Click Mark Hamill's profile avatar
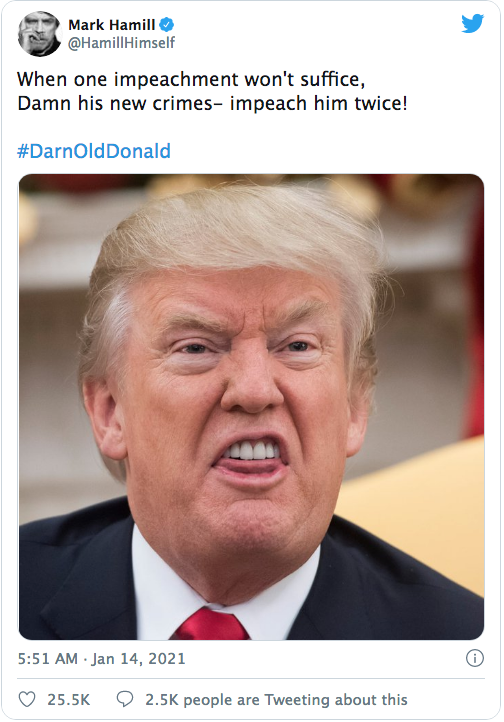 pyautogui.click(x=39, y=34)
